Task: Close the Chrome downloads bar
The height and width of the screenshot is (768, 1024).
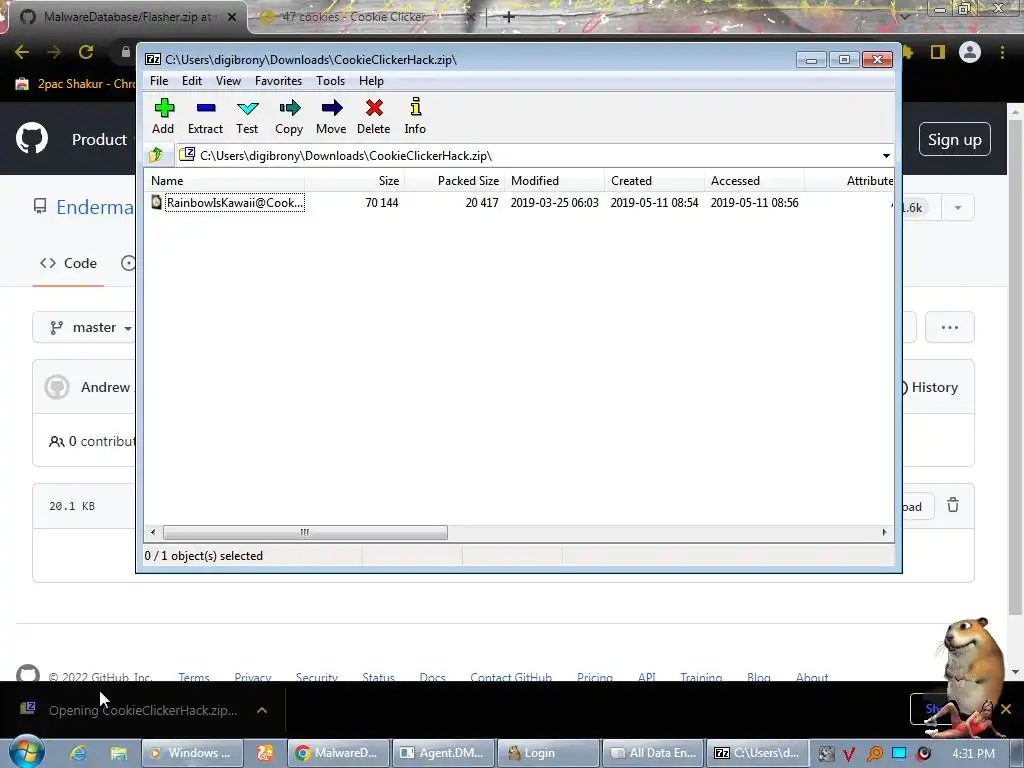Action: 1006,709
